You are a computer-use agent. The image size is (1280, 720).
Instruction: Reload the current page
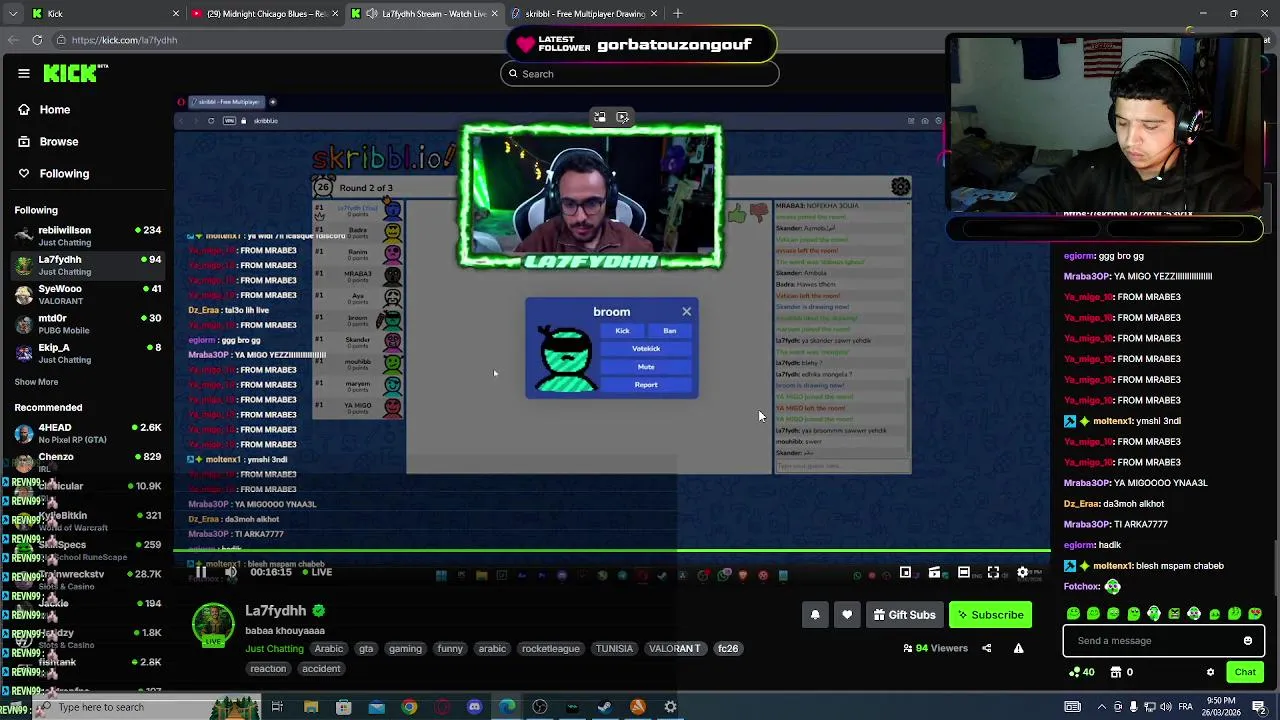tap(37, 40)
